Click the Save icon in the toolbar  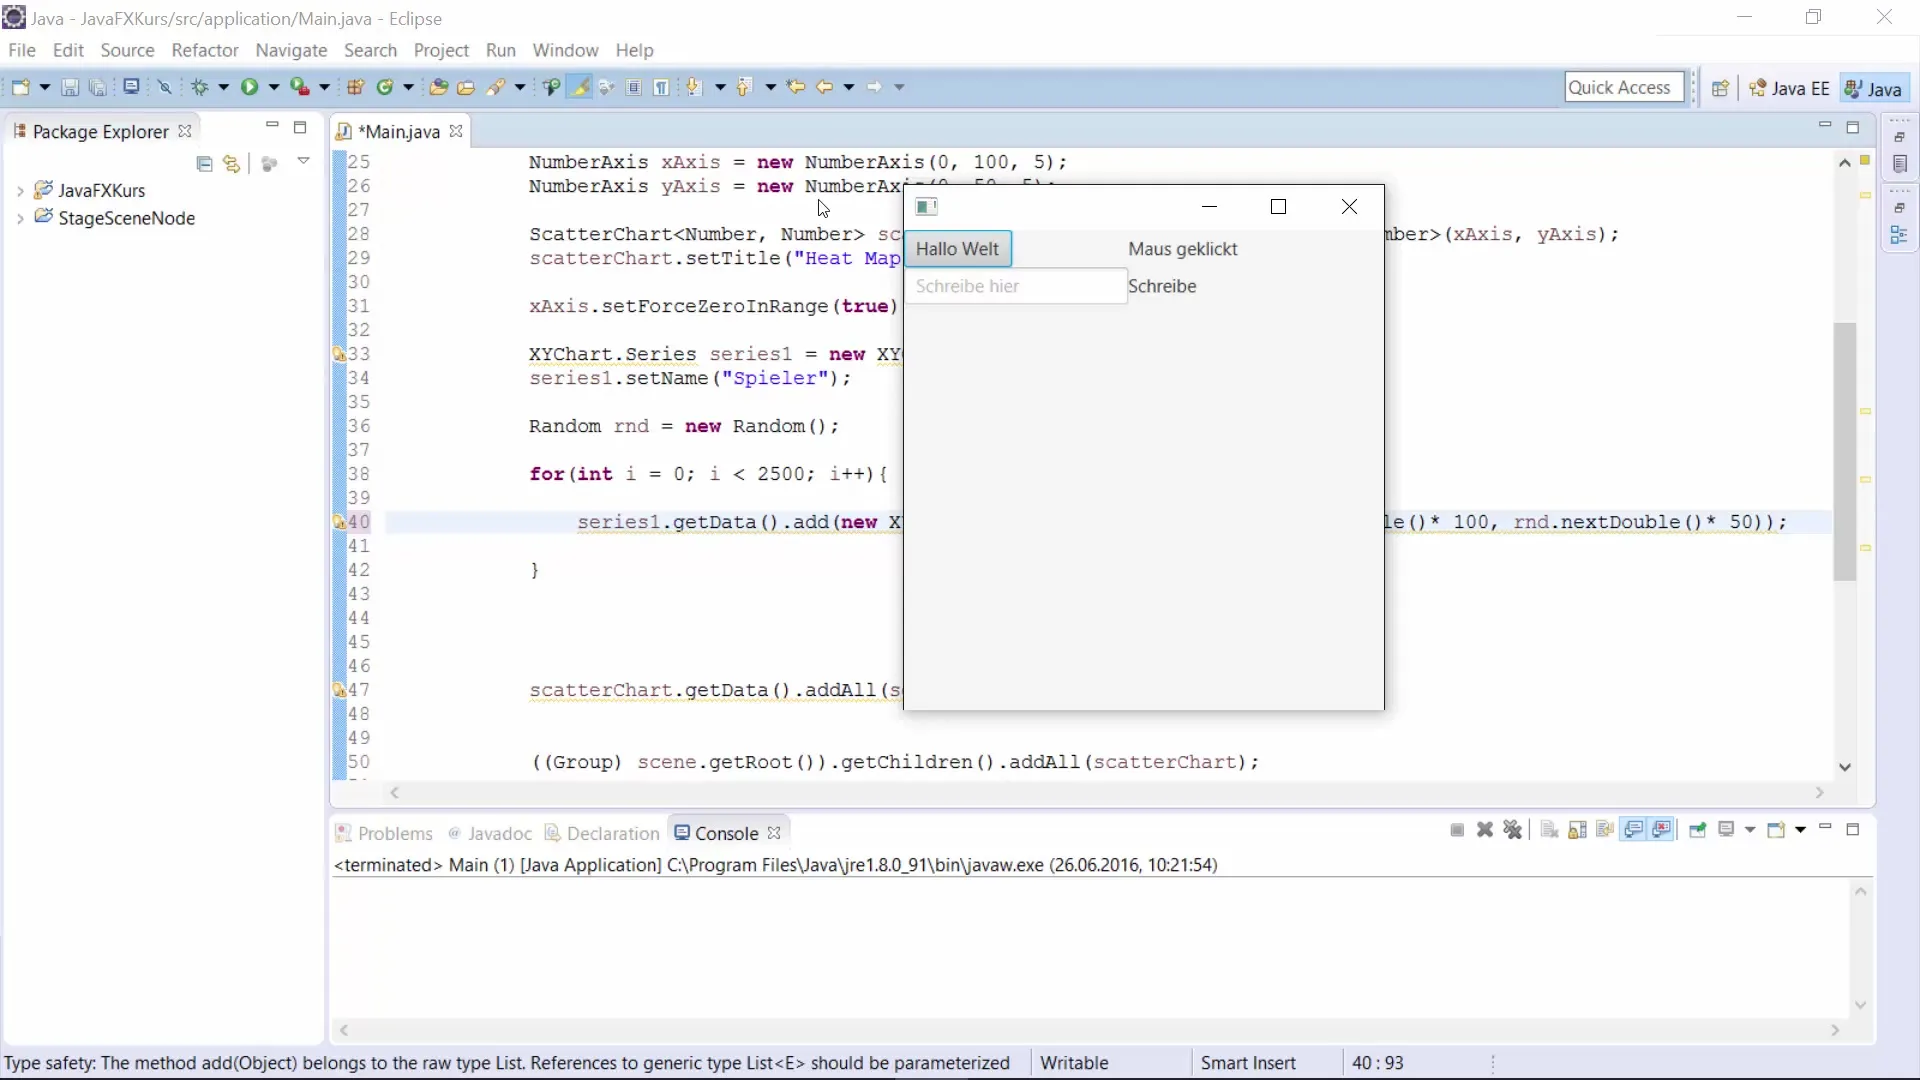coord(70,88)
